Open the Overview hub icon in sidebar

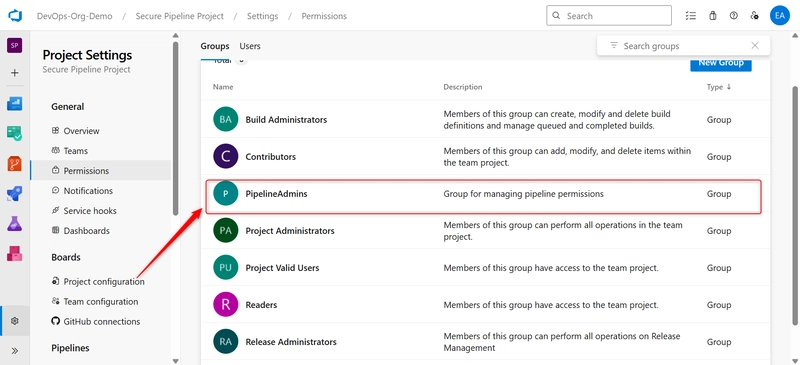(14, 104)
